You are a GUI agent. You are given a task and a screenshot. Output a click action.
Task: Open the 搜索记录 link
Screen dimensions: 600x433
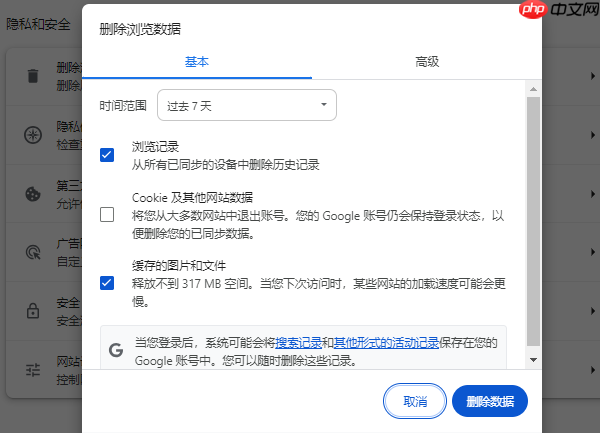click(x=298, y=343)
